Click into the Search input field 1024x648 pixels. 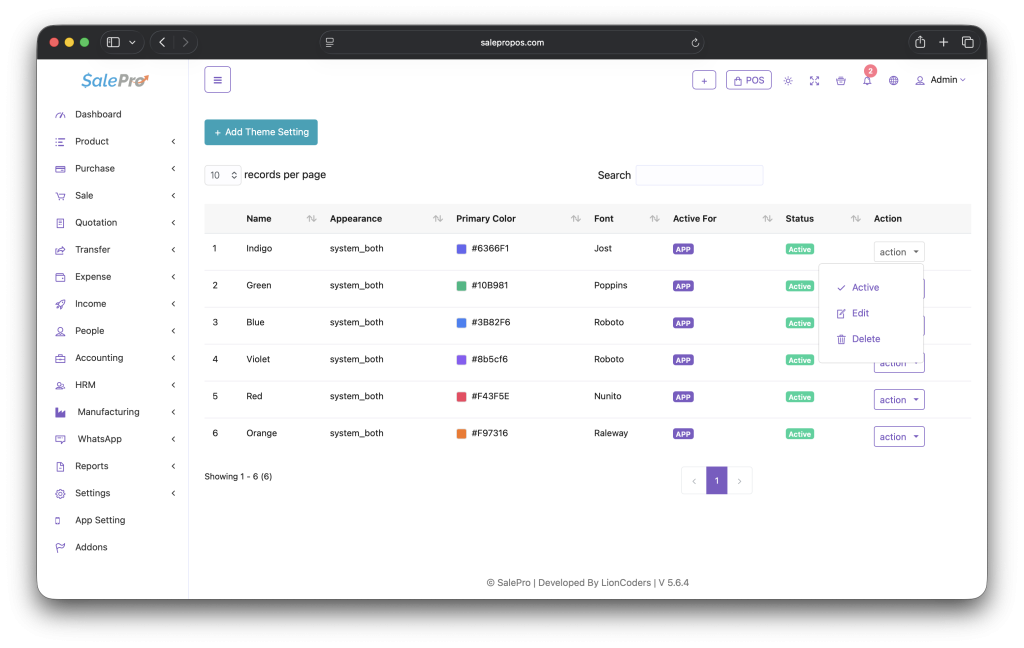tap(699, 175)
